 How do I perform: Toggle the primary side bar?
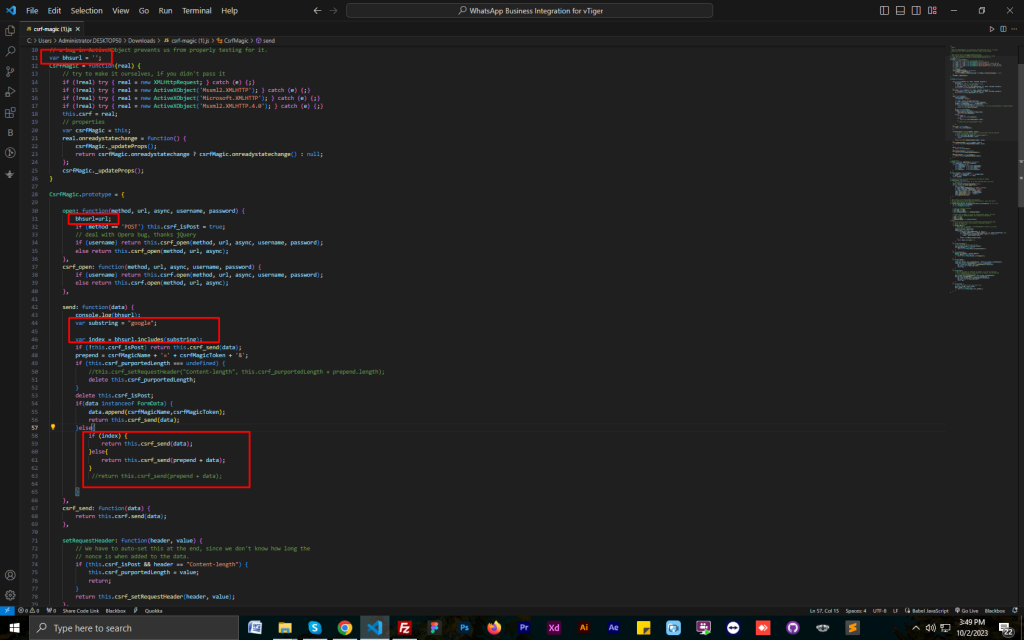pos(884,10)
